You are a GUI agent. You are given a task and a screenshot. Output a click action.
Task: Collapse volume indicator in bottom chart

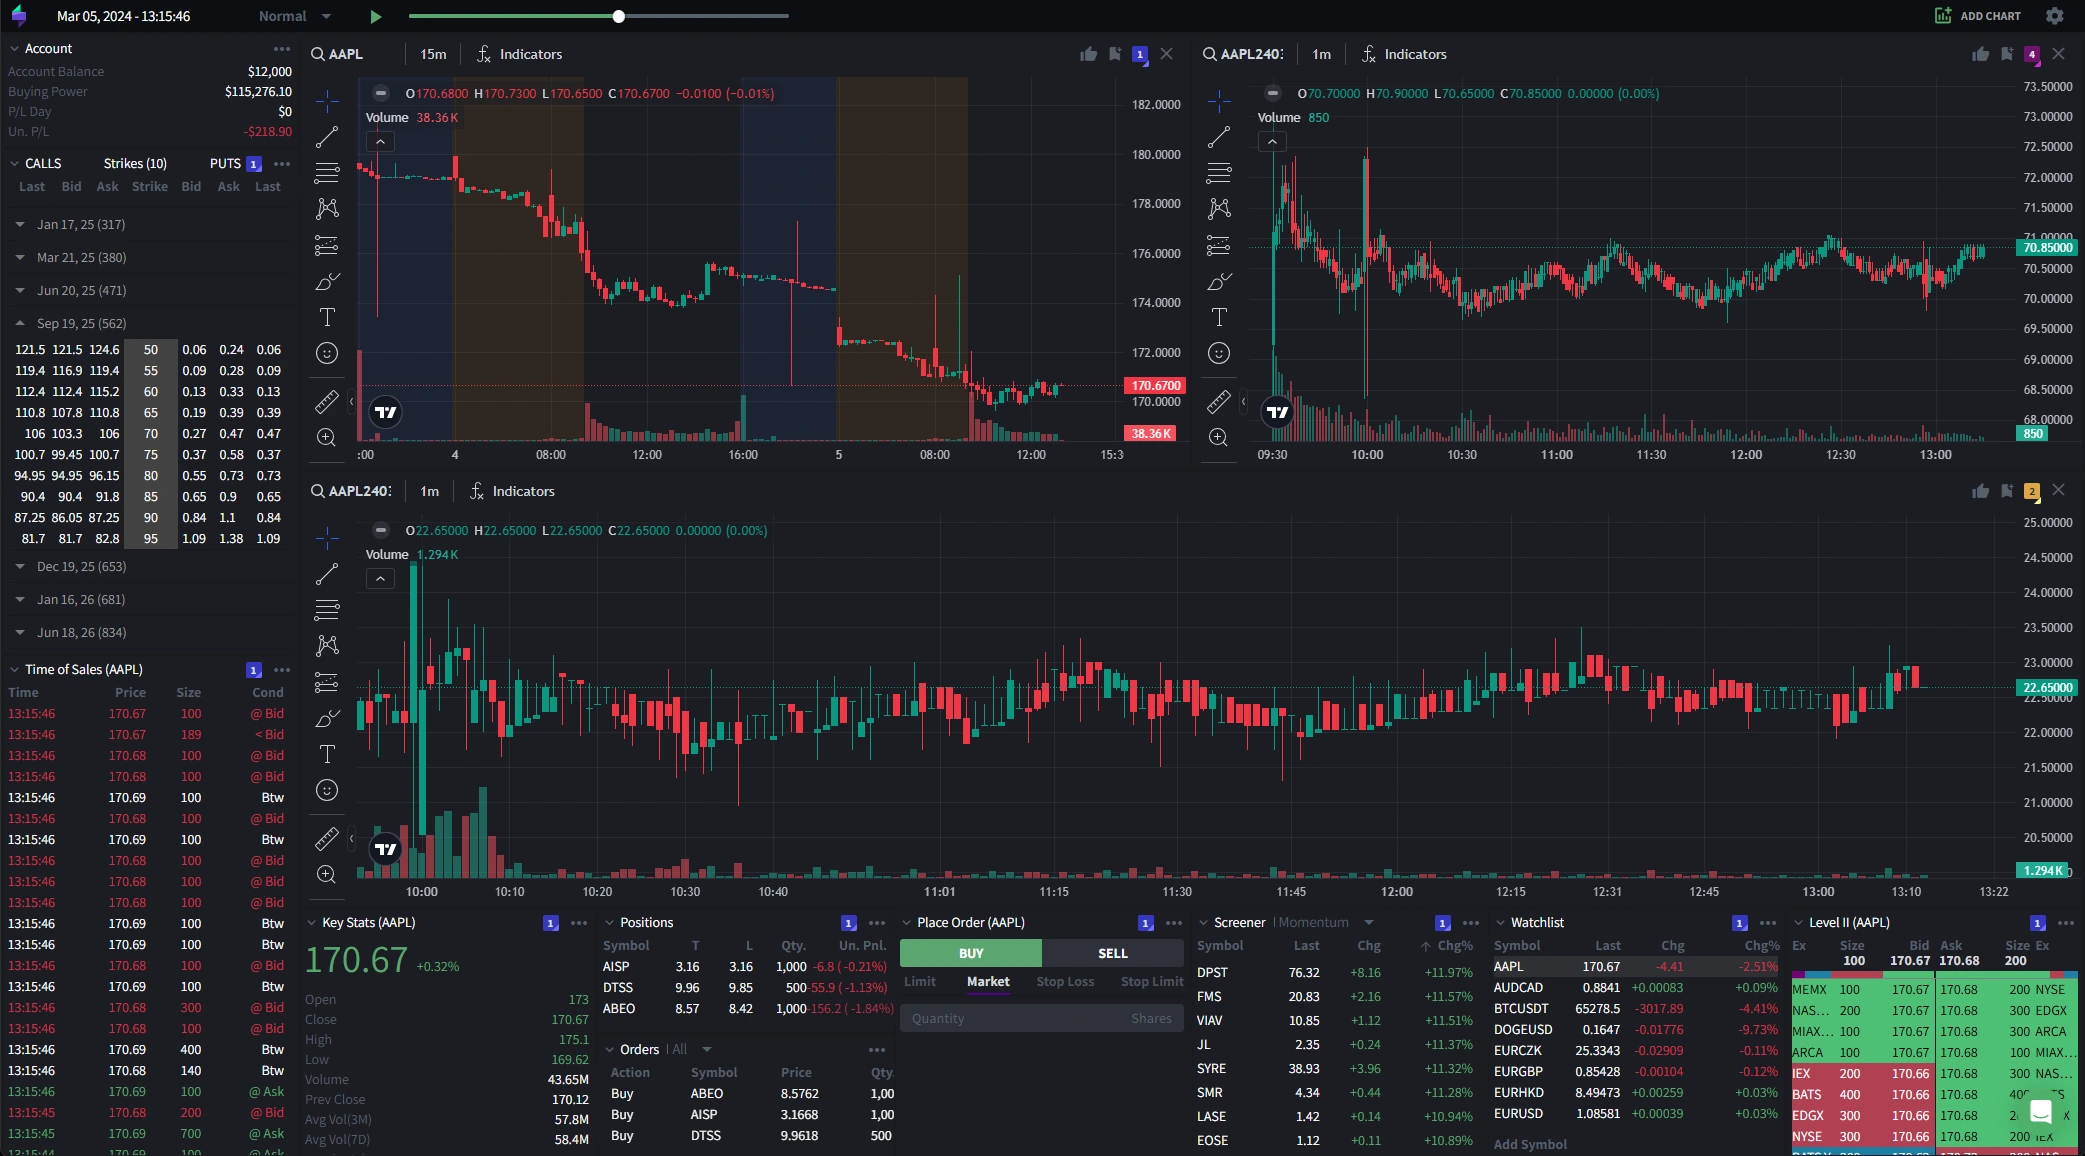380,579
